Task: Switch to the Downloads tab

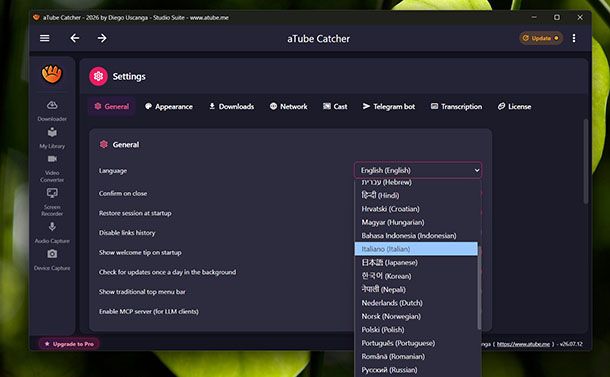Action: pyautogui.click(x=231, y=106)
